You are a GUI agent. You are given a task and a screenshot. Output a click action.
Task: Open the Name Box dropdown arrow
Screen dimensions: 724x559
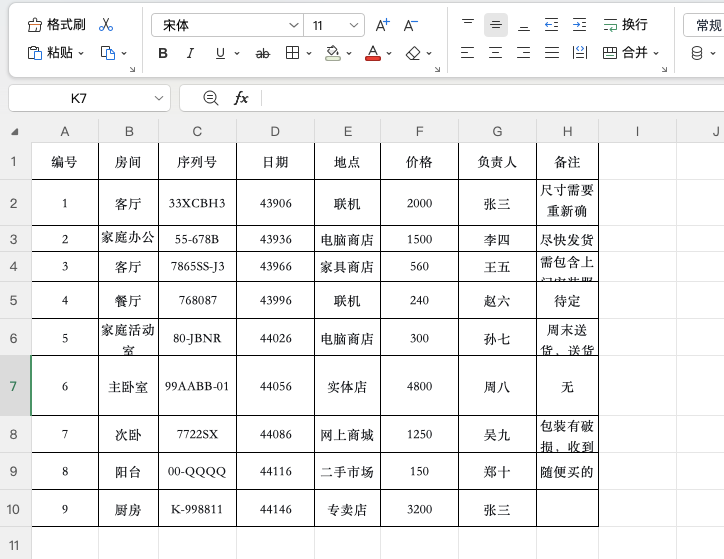tap(159, 98)
